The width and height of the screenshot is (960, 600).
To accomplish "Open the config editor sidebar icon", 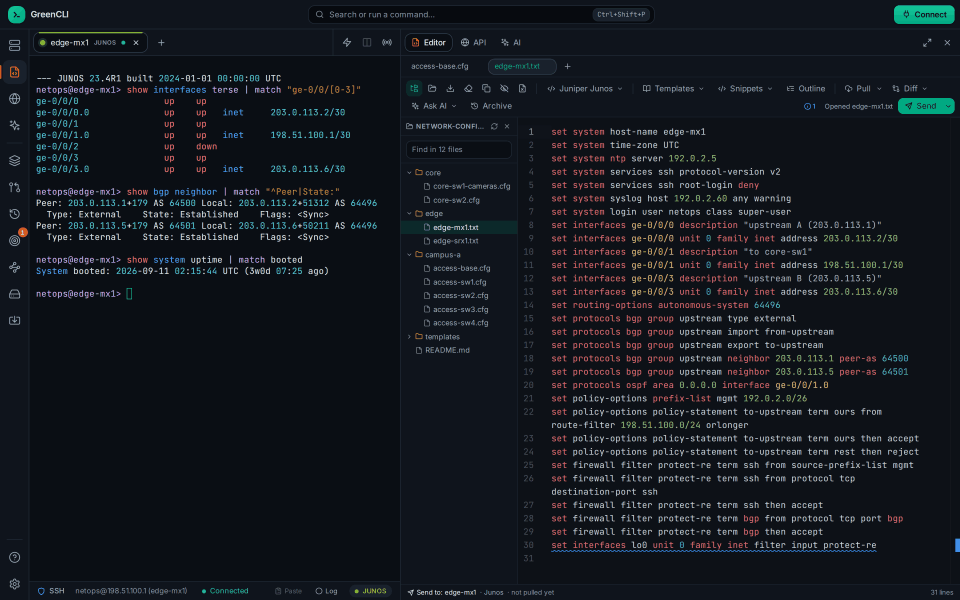I will (15, 72).
